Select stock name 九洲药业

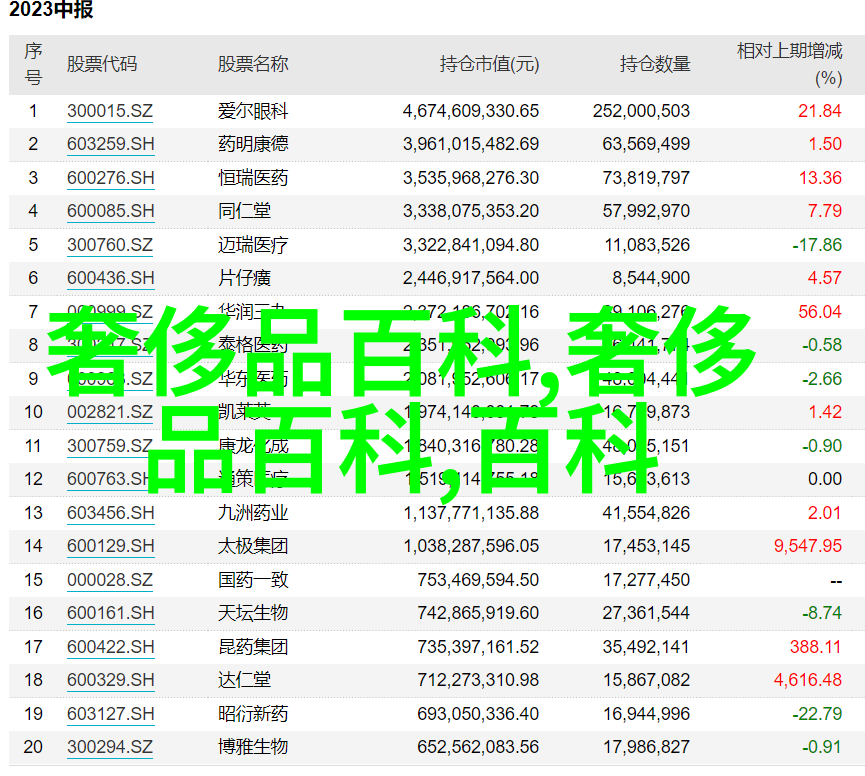point(253,513)
